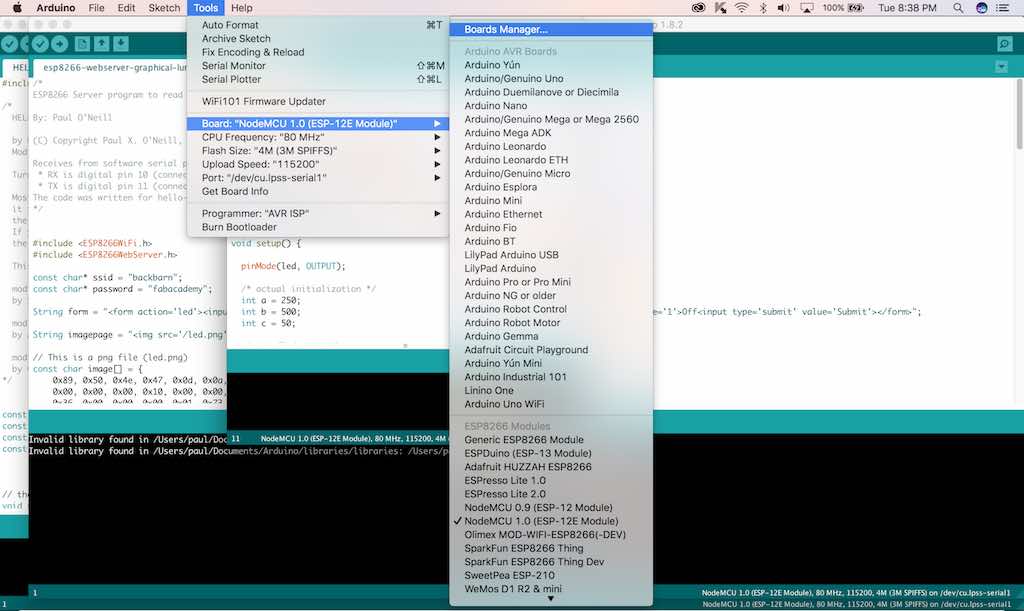Click the Open sketch up-arrow icon
1024x611 pixels.
(x=101, y=44)
